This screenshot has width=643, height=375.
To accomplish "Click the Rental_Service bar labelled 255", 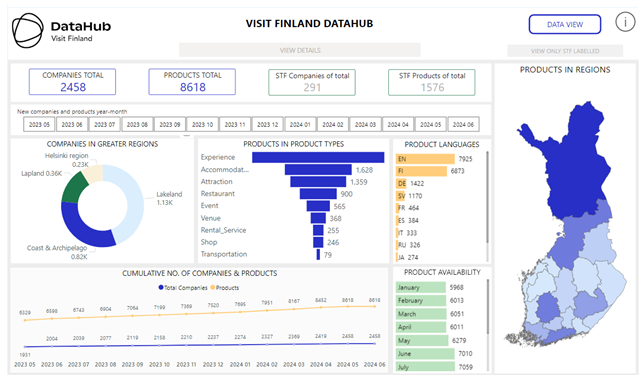I will (x=318, y=230).
